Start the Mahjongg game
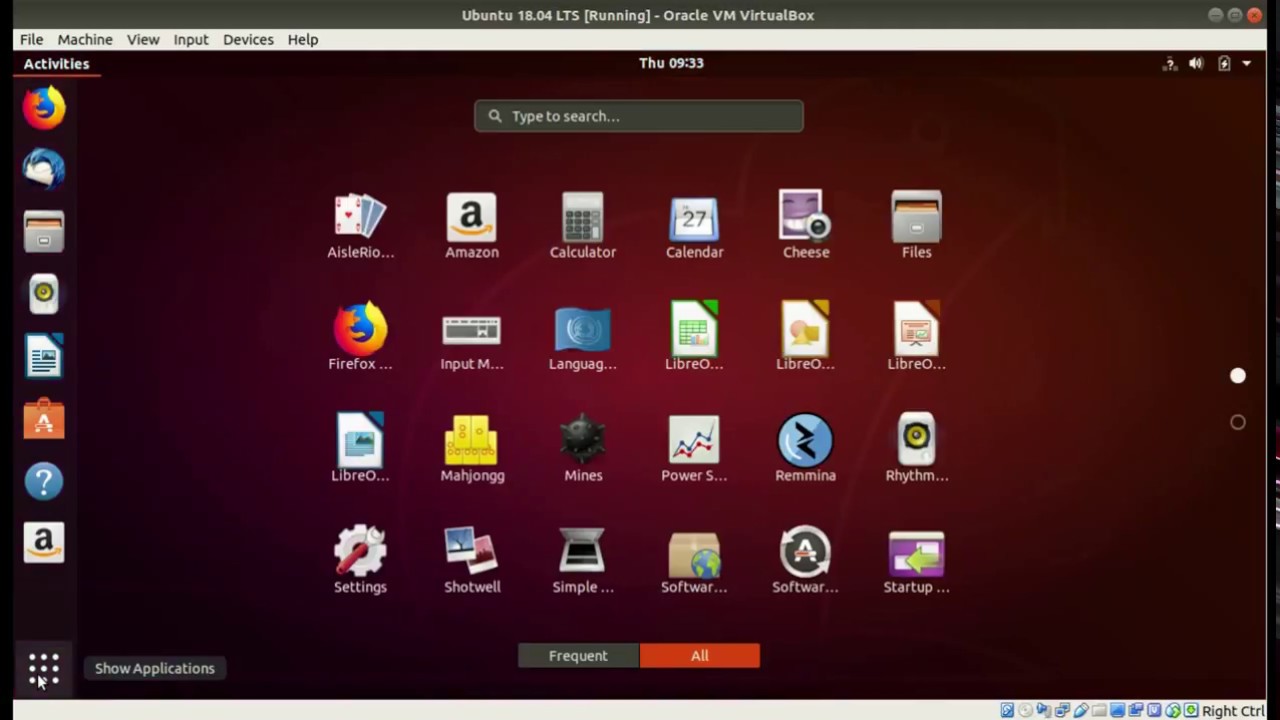Viewport: 1280px width, 720px height. pos(472,449)
